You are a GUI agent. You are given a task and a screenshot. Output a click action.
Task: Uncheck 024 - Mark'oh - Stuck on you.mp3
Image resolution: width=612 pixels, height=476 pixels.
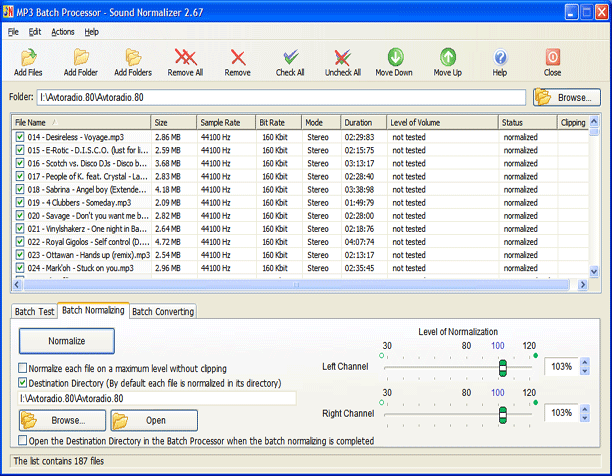tap(20, 268)
